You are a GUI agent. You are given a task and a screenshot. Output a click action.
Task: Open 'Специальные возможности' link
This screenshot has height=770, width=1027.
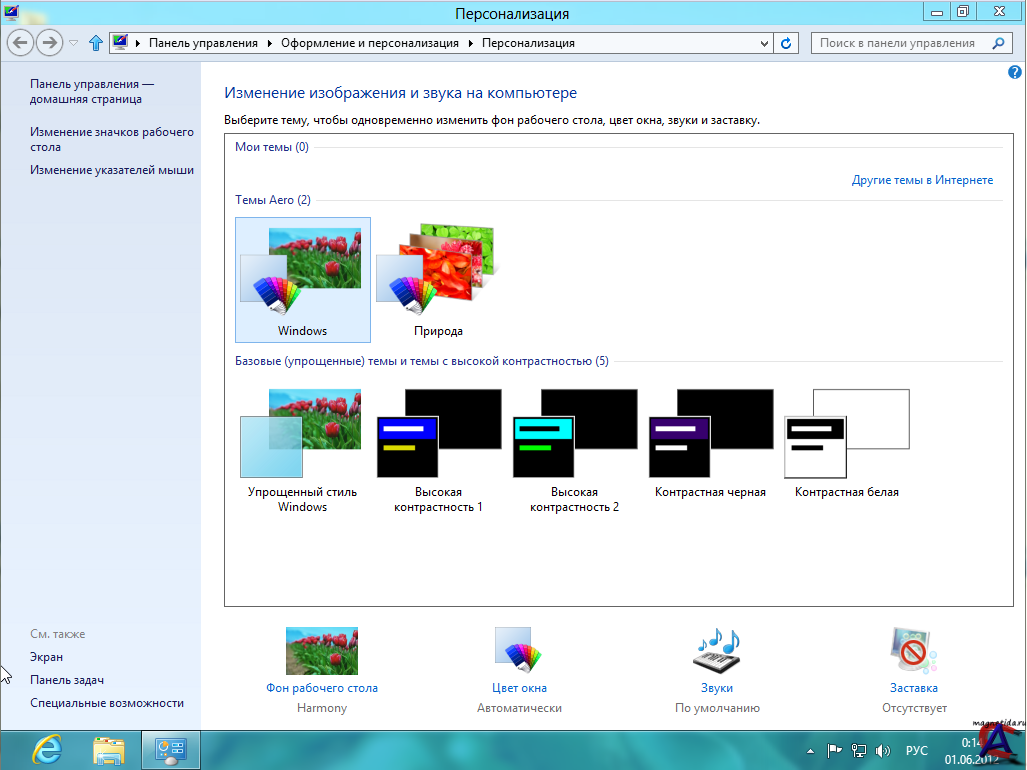[107, 703]
